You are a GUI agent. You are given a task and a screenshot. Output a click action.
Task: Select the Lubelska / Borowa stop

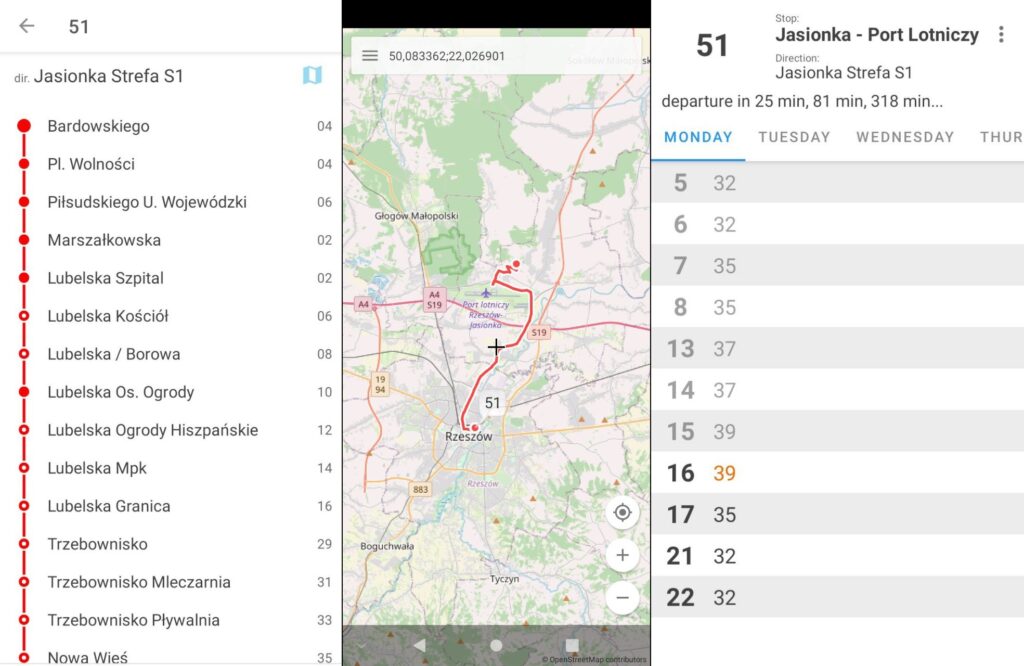(x=170, y=354)
